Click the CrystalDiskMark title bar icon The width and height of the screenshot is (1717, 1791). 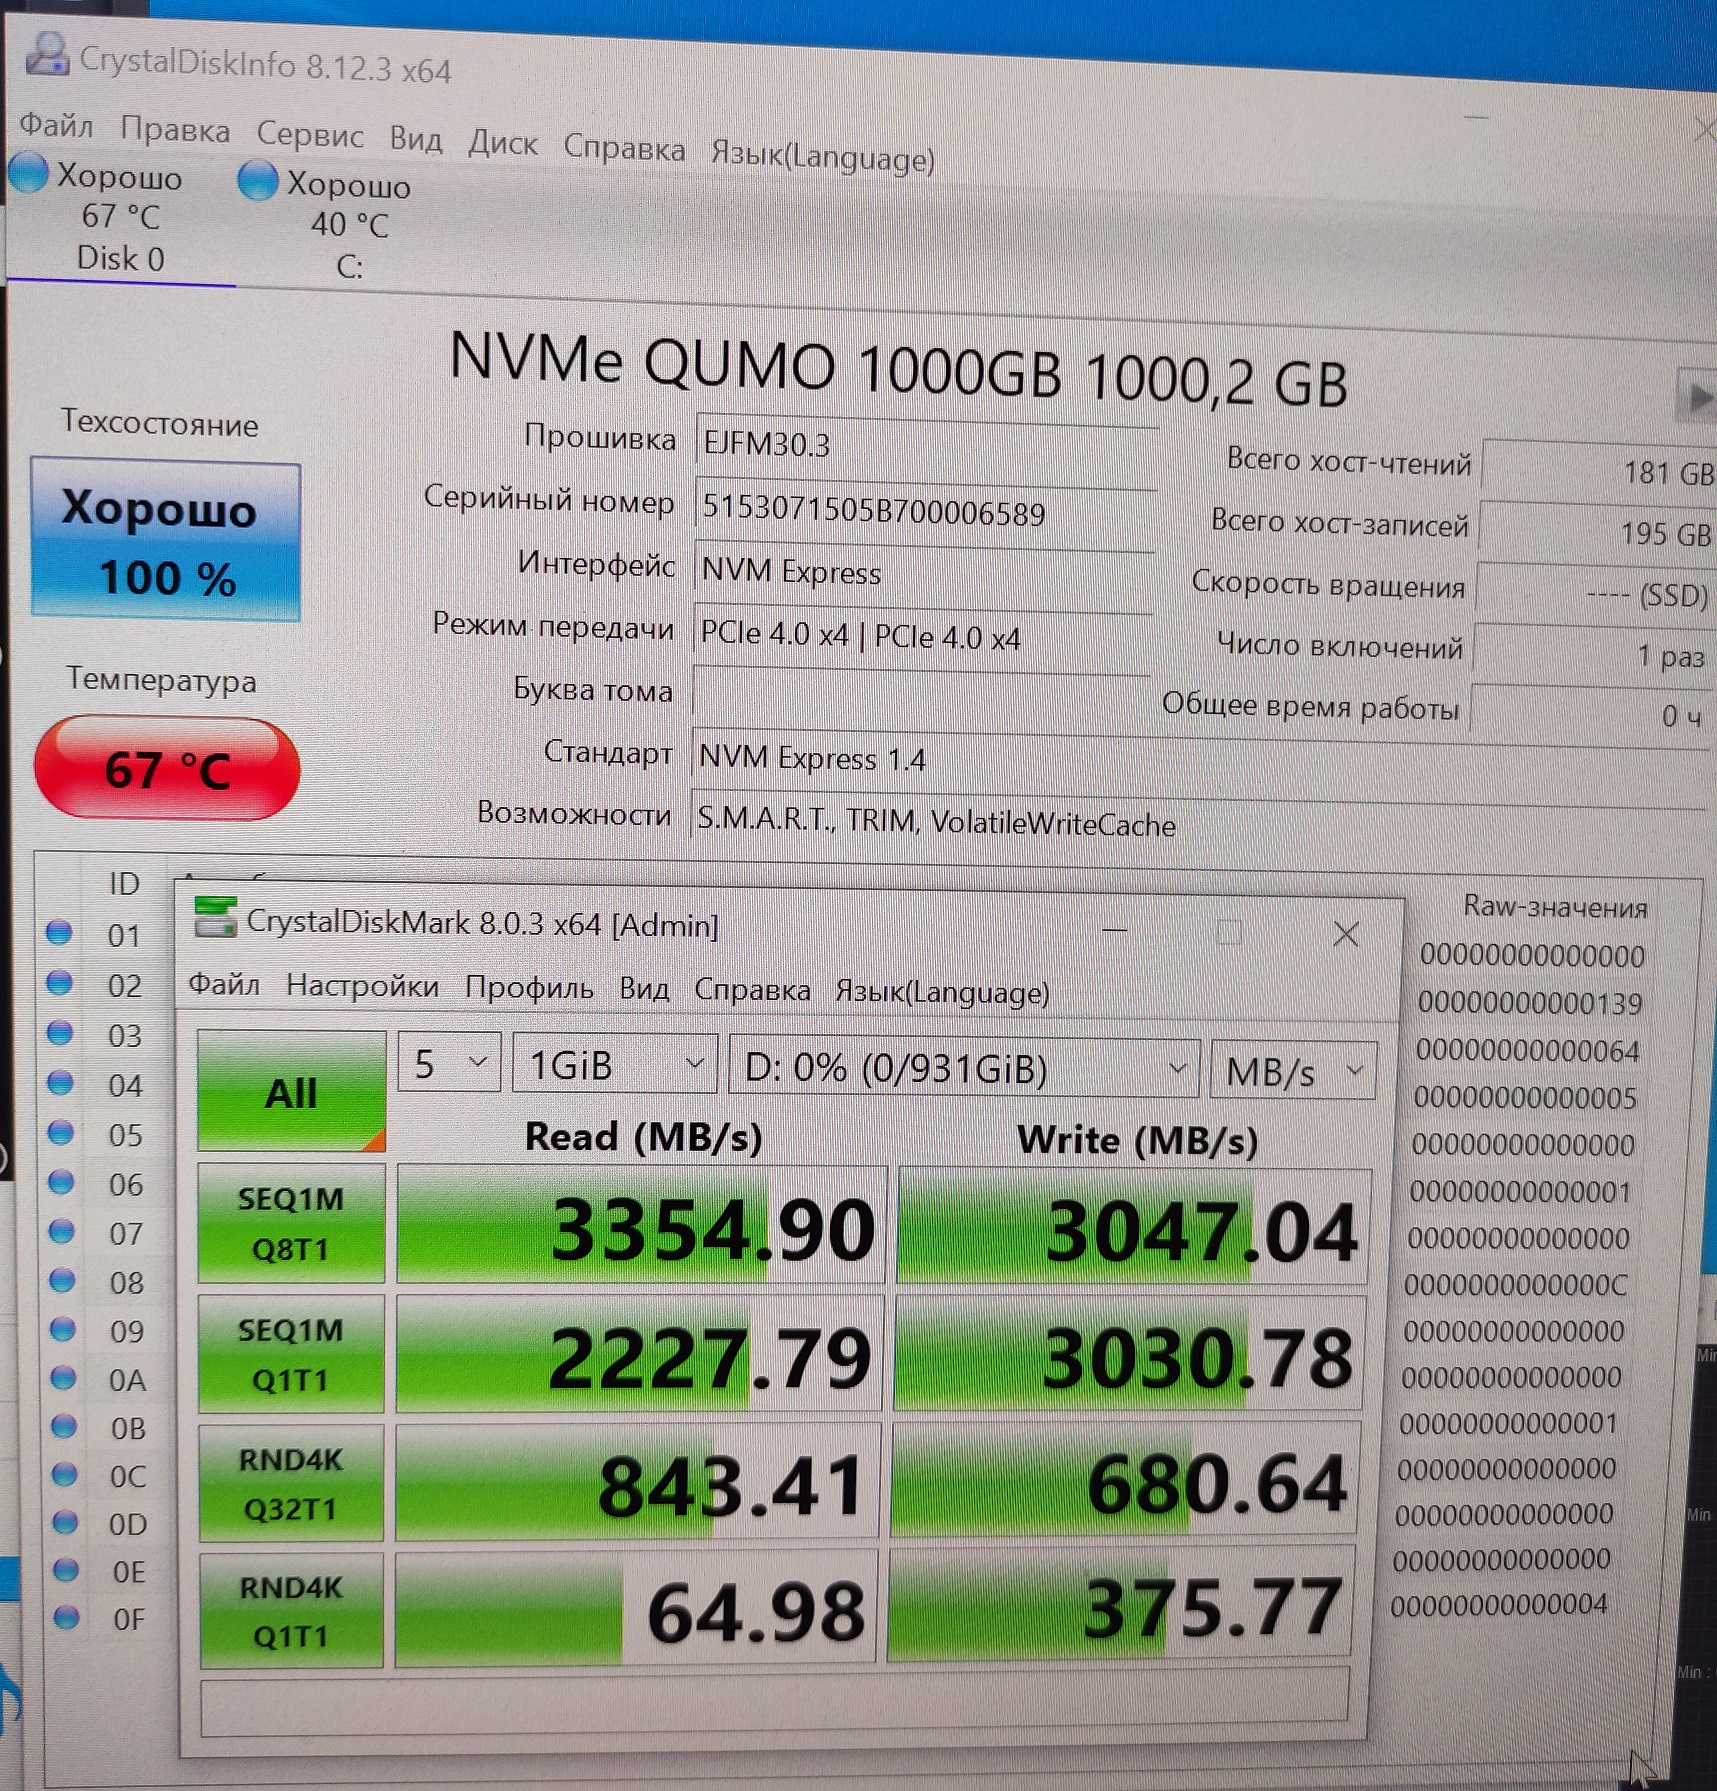click(x=215, y=918)
